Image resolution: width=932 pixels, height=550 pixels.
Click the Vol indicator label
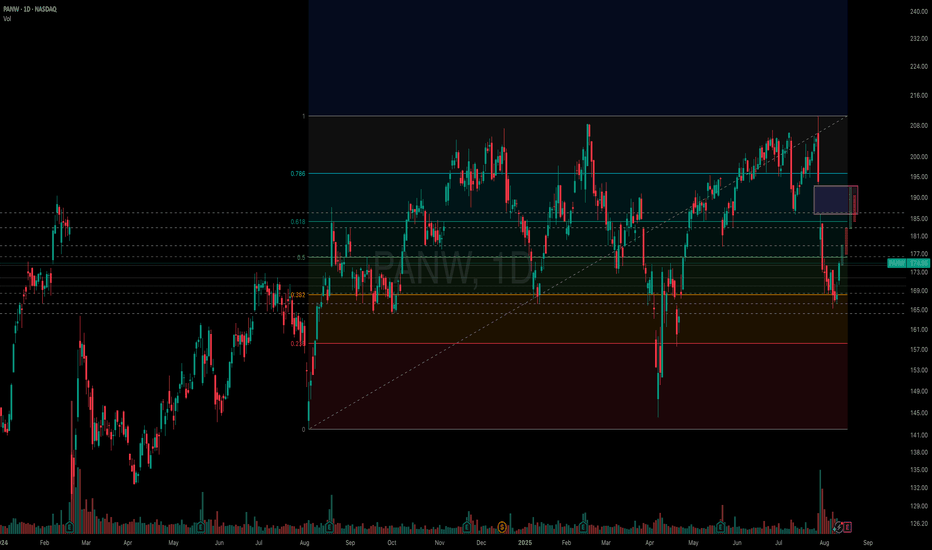pos(7,19)
